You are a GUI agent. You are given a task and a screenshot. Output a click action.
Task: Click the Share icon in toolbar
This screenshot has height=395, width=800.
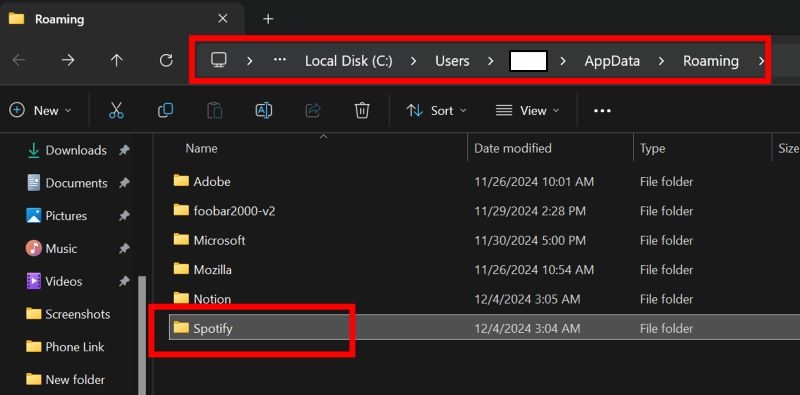pyautogui.click(x=313, y=110)
